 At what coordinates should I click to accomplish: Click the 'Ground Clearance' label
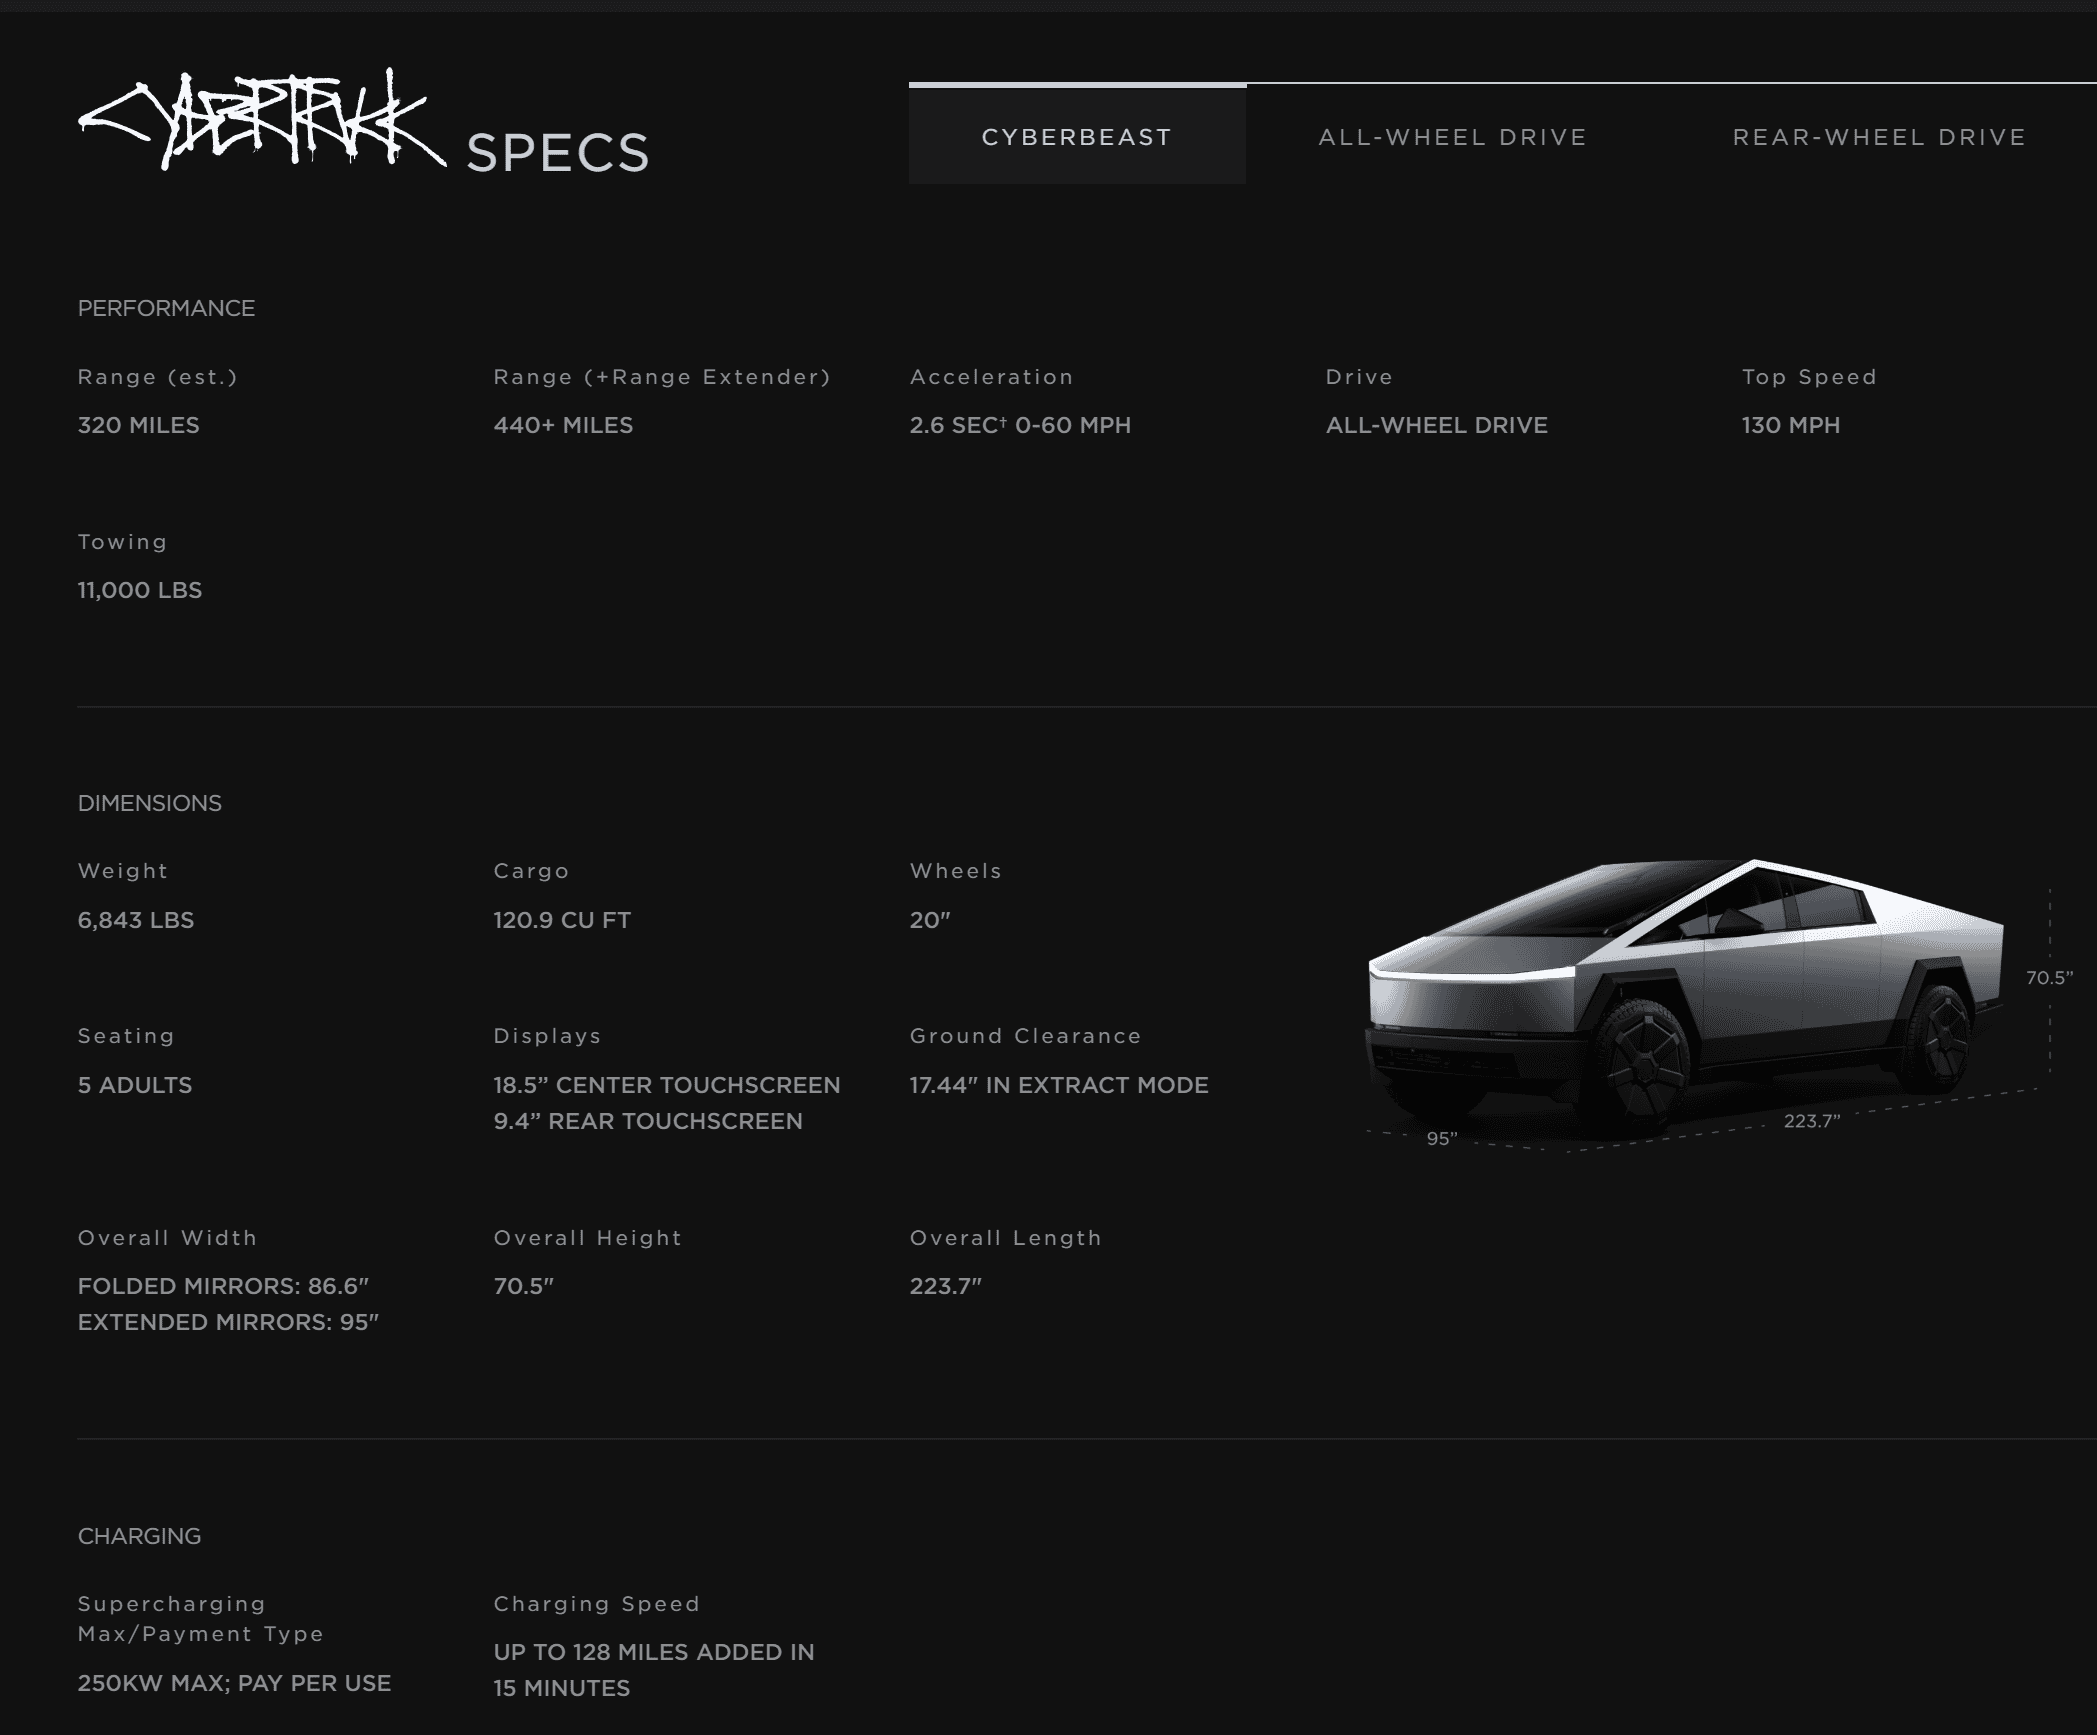pos(1026,1036)
